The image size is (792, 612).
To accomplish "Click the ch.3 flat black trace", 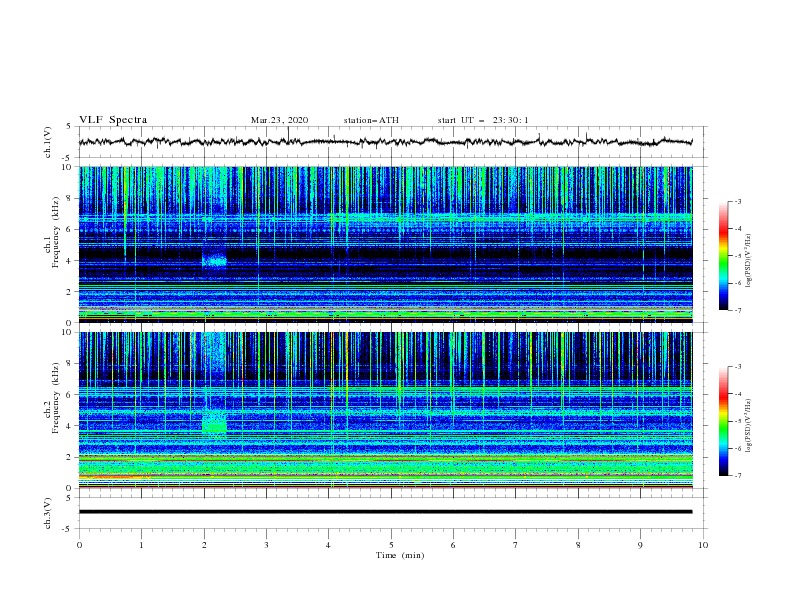I will 385,512.
